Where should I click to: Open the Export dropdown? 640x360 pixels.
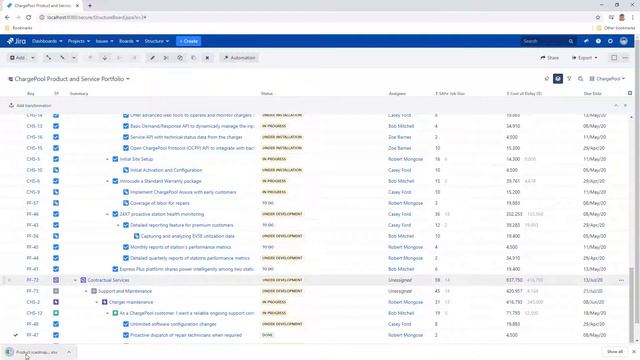coord(584,58)
